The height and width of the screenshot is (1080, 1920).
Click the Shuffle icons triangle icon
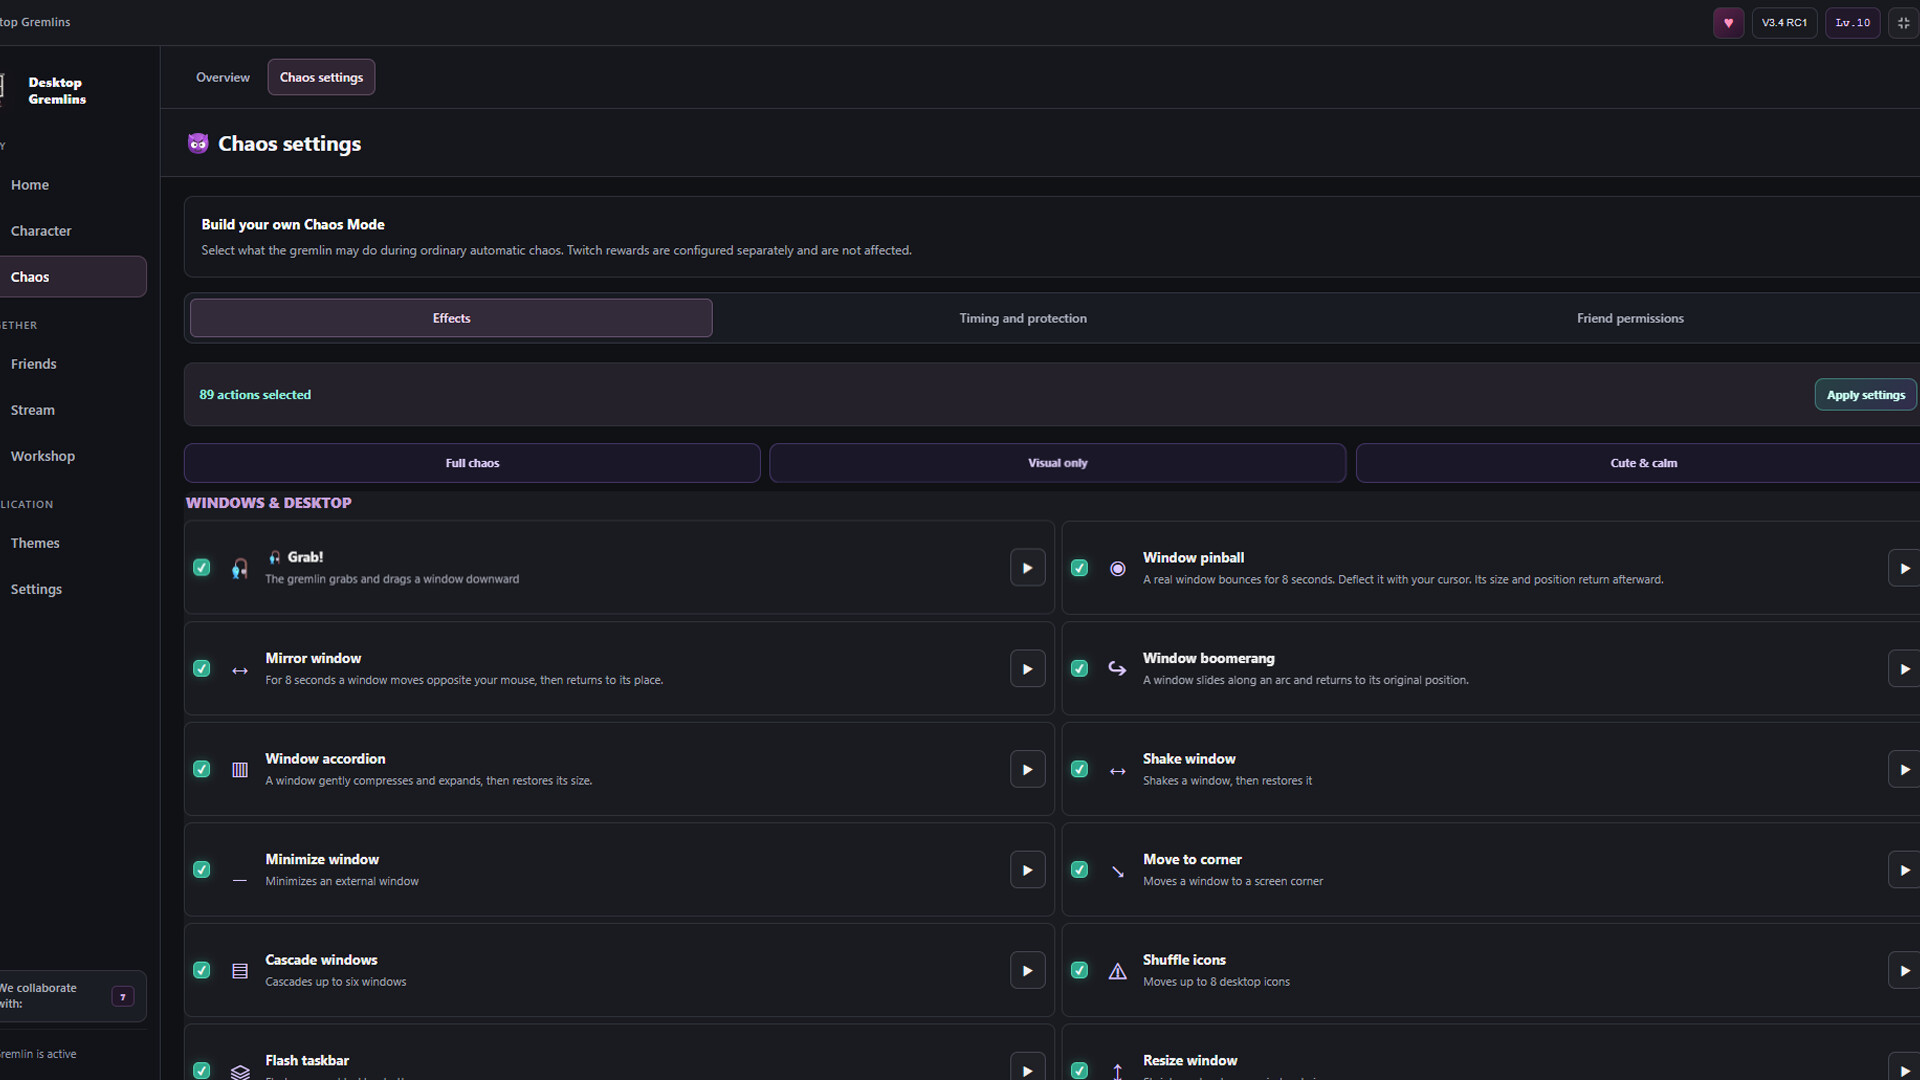coord(1118,971)
